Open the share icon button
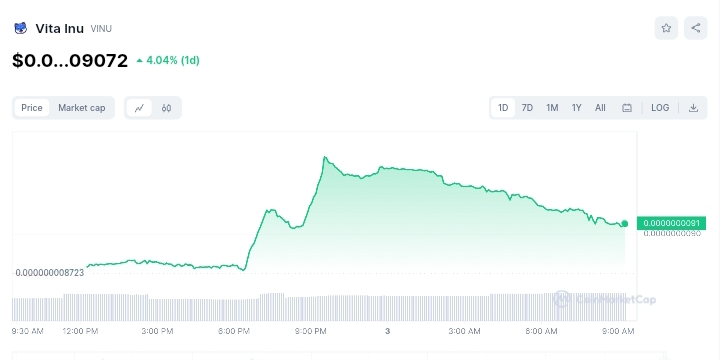This screenshot has width=720, height=360. click(696, 28)
